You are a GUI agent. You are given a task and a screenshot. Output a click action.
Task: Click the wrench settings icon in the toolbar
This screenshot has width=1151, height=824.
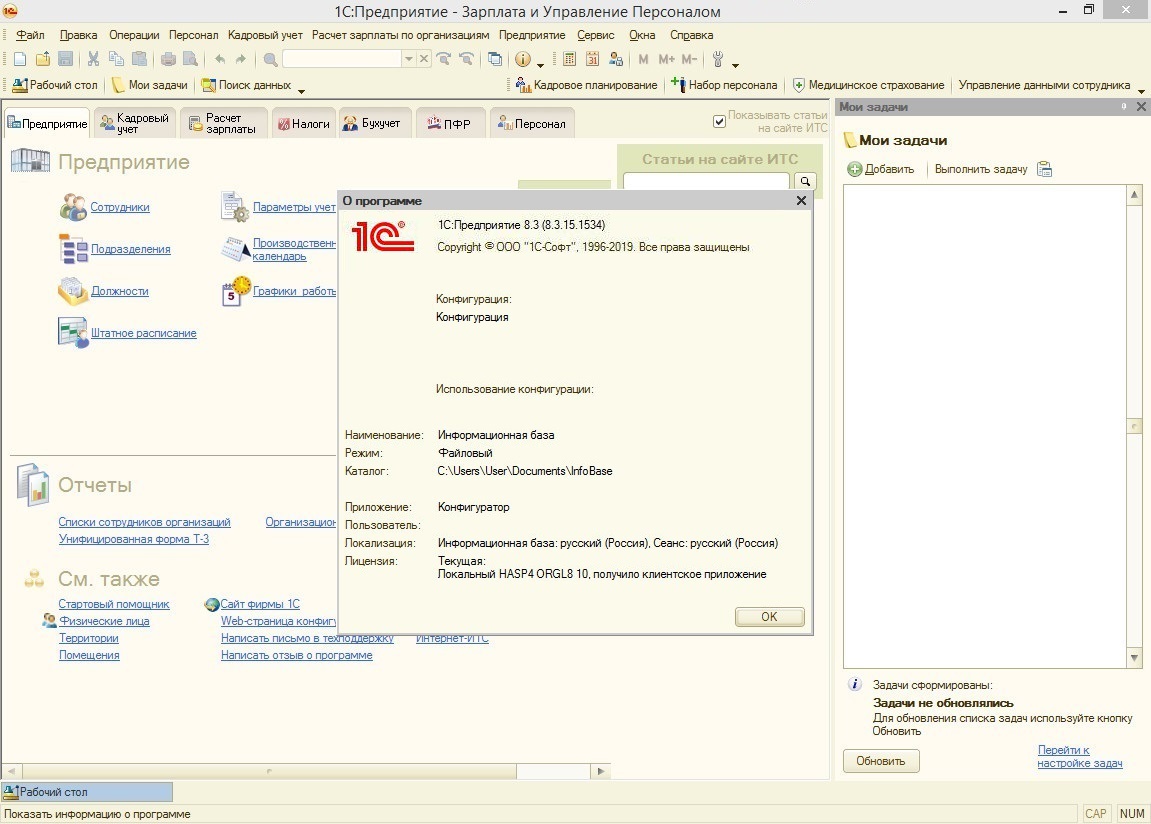718,59
